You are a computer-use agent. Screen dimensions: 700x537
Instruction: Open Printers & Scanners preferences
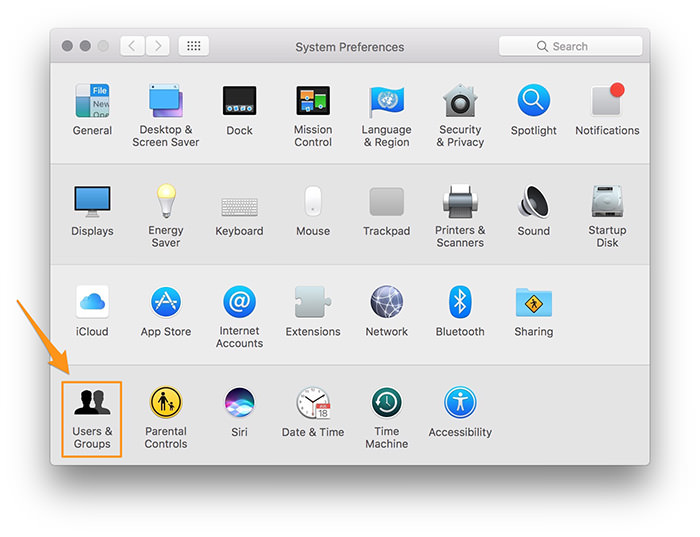(460, 202)
